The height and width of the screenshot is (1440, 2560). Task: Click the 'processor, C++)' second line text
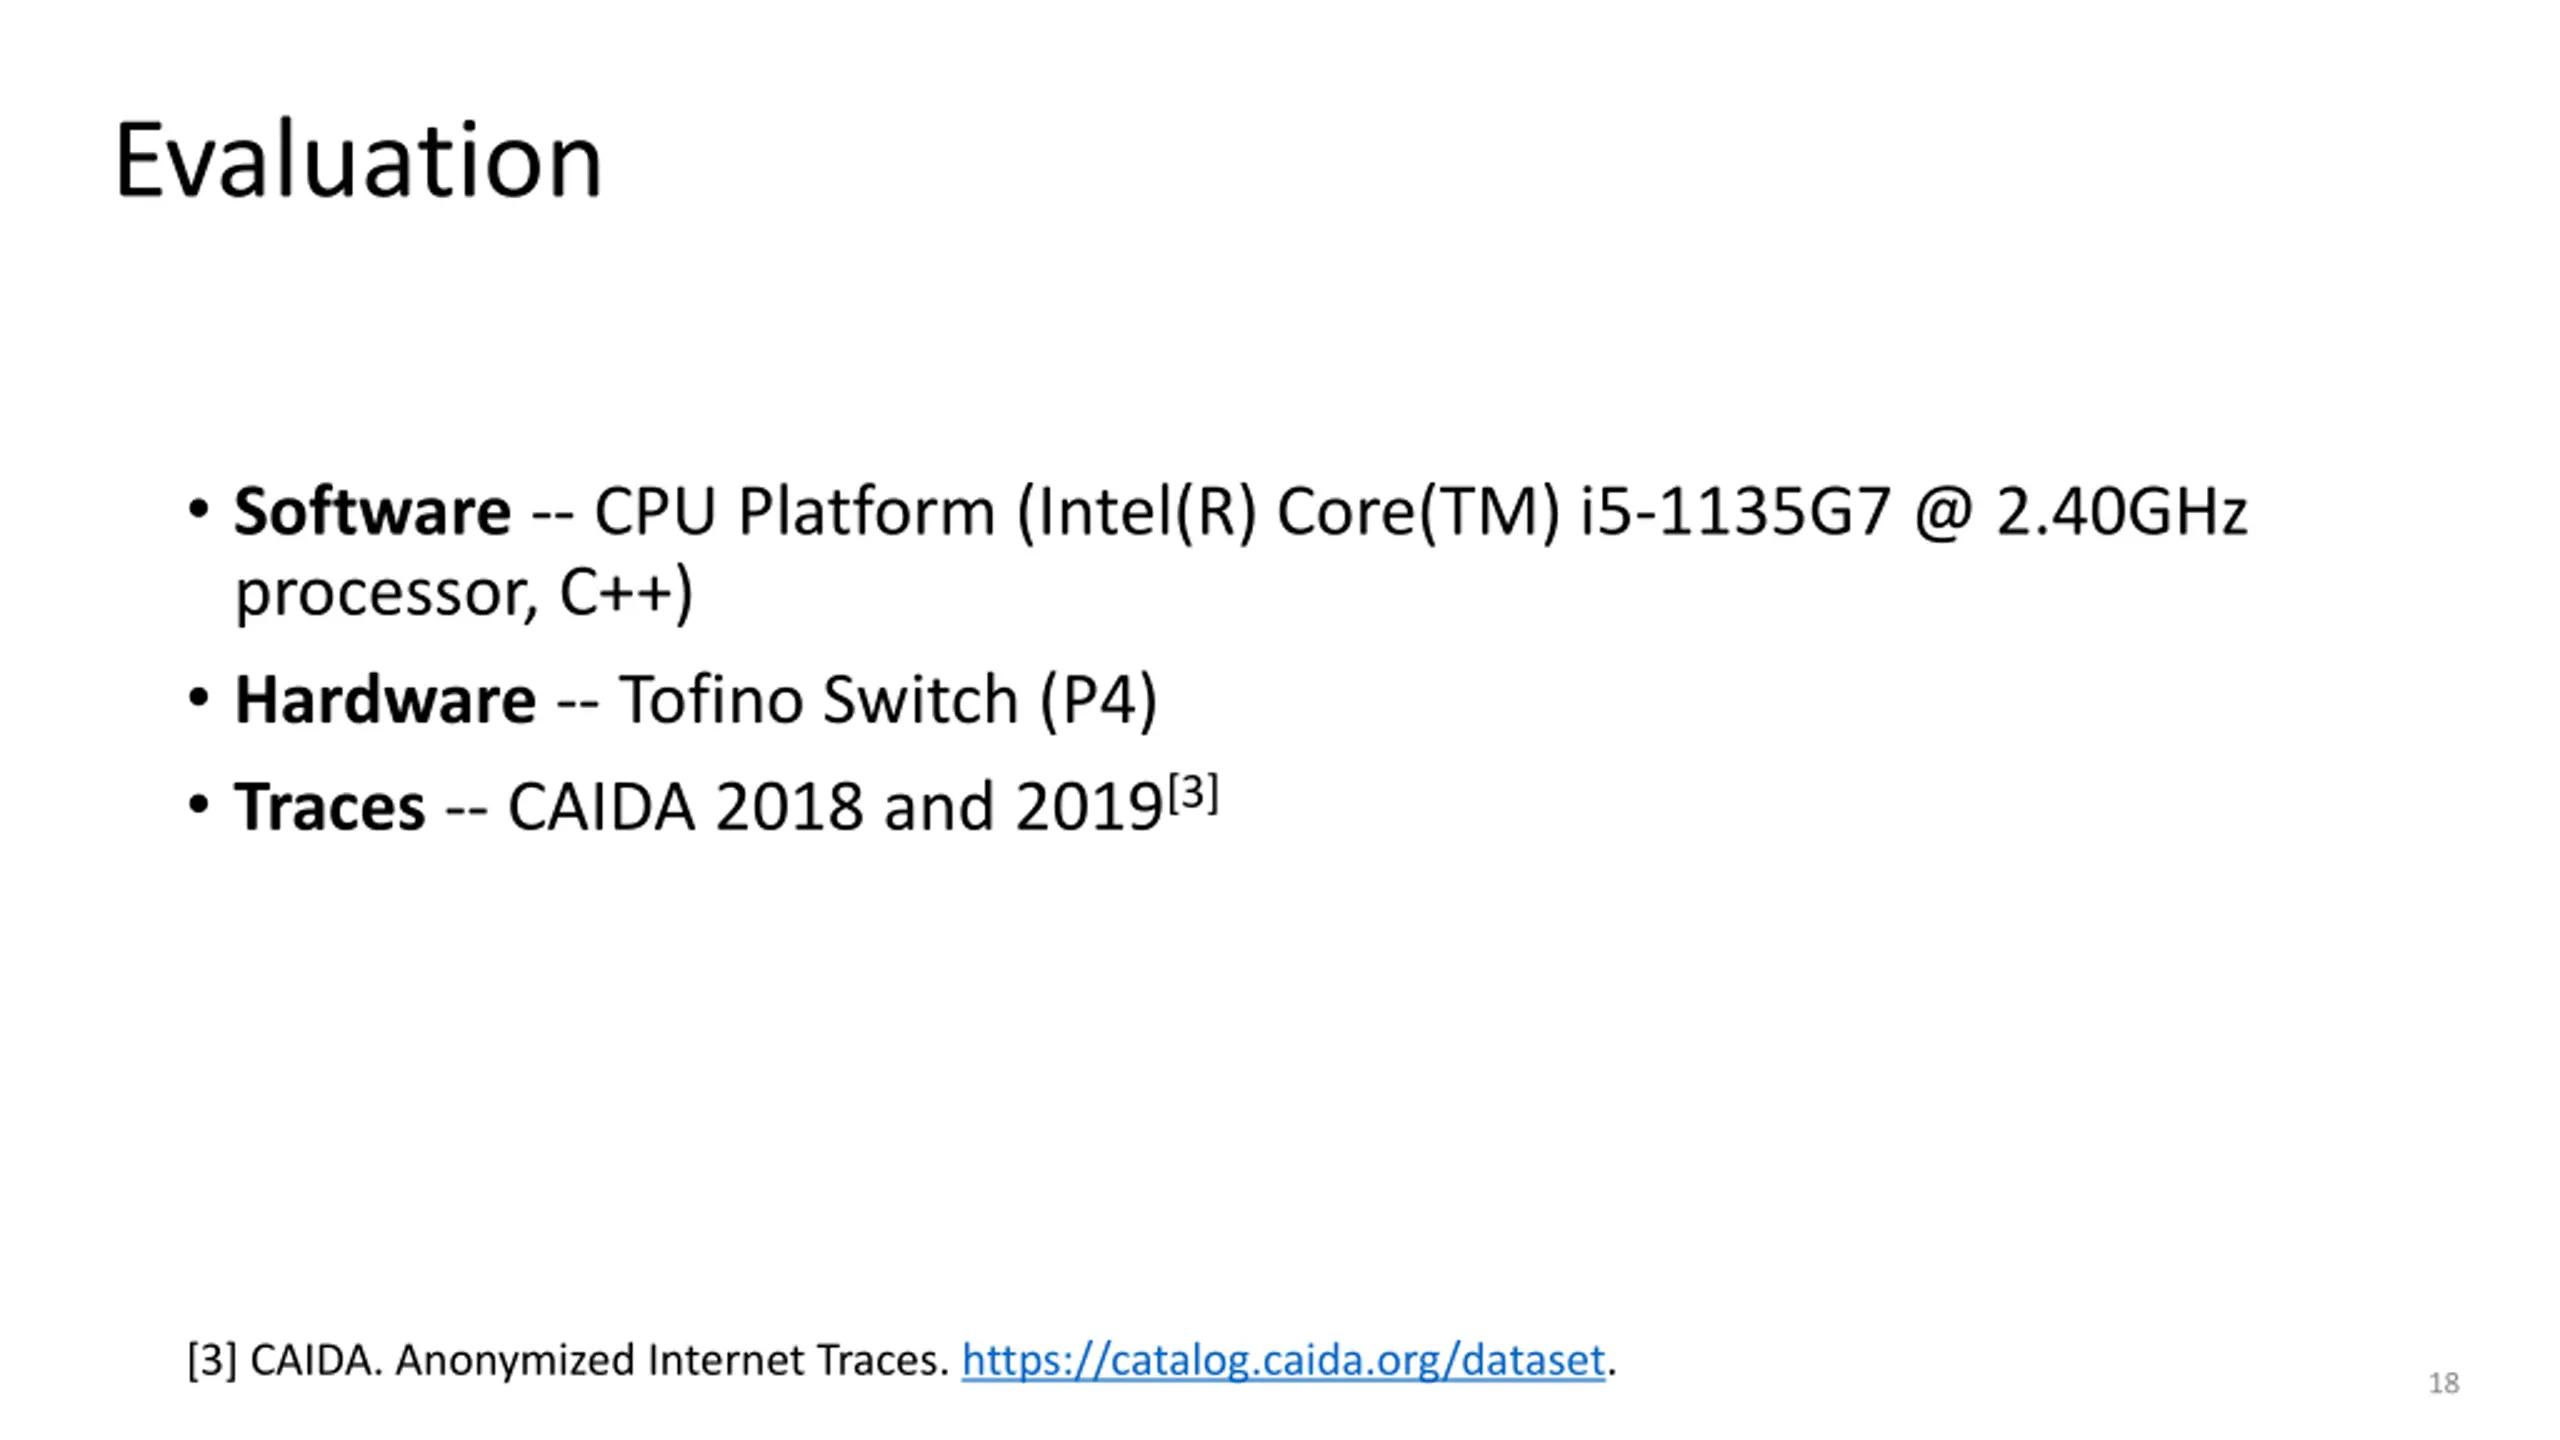click(463, 594)
